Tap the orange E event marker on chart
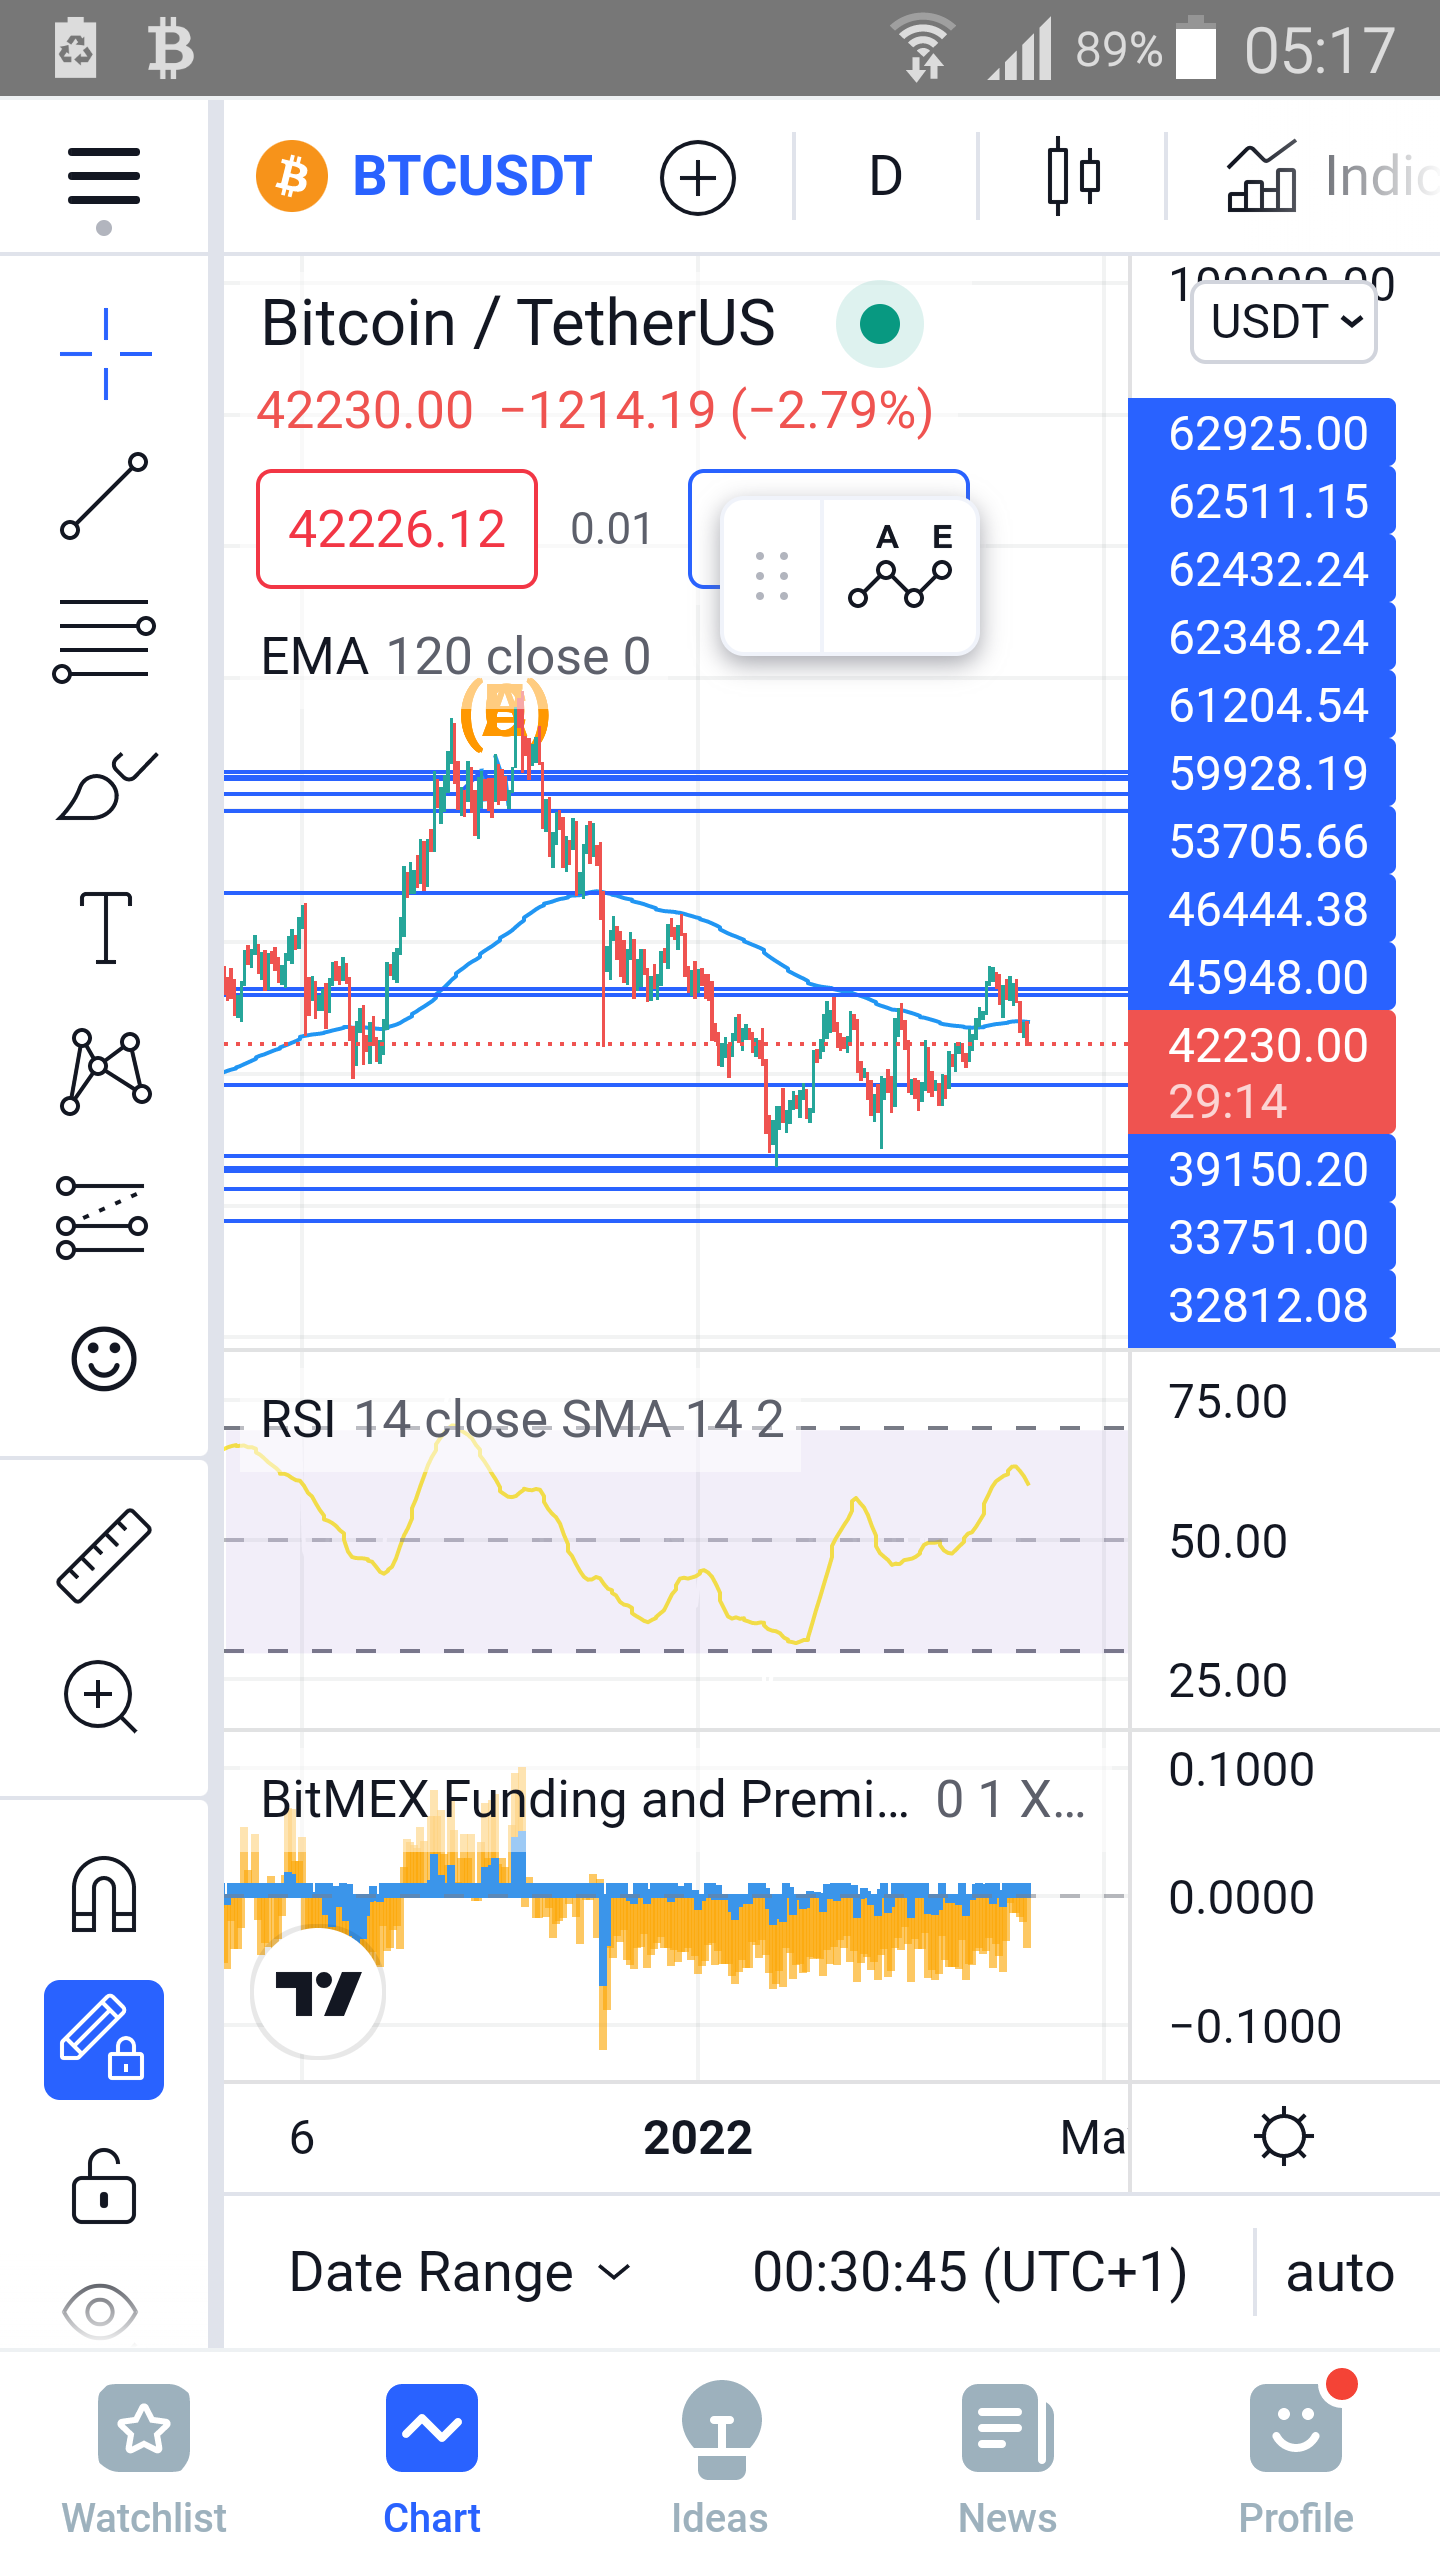Viewport: 1440px width, 2560px height. click(x=505, y=714)
